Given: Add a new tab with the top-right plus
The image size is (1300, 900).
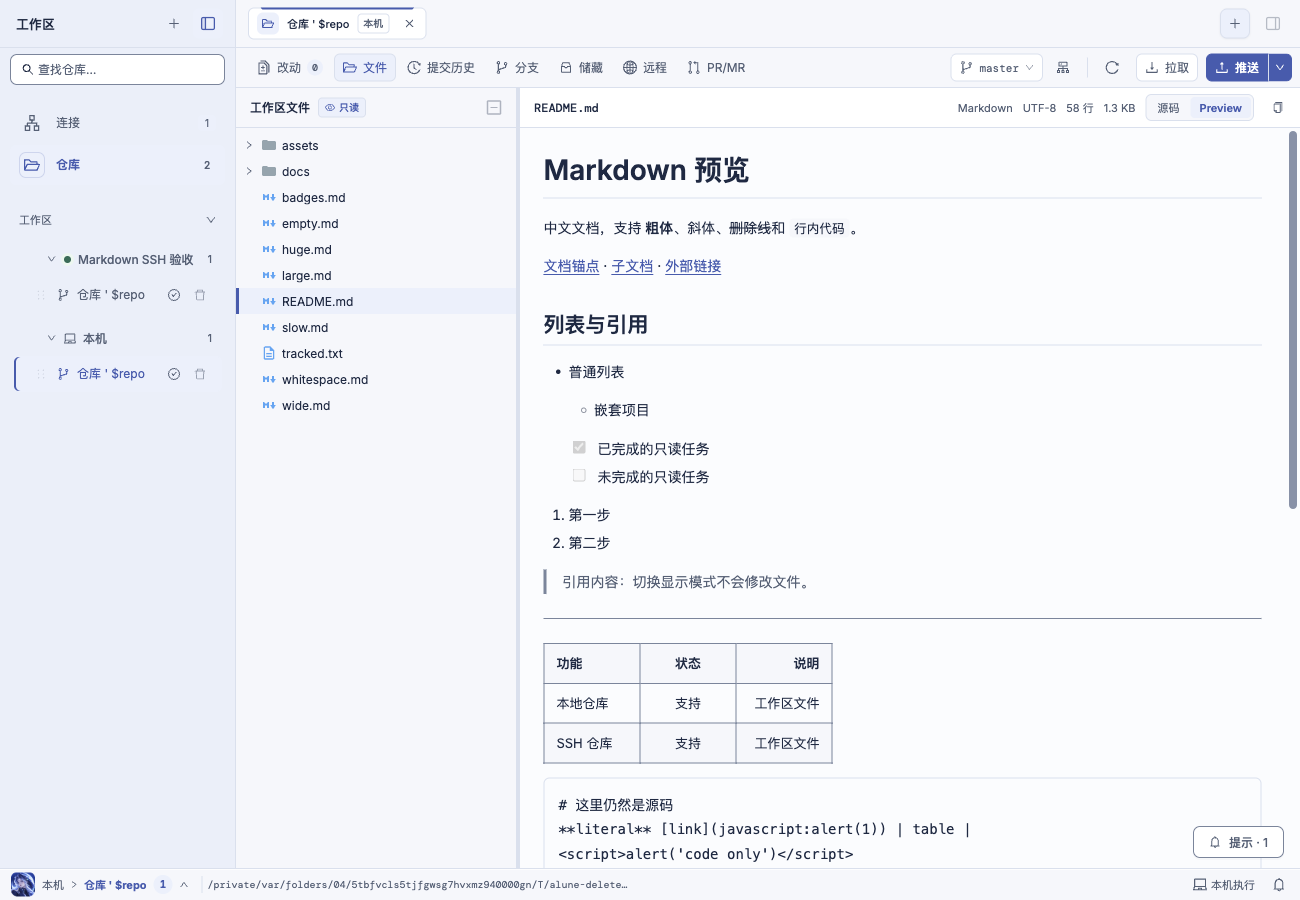Looking at the screenshot, I should click(1235, 24).
